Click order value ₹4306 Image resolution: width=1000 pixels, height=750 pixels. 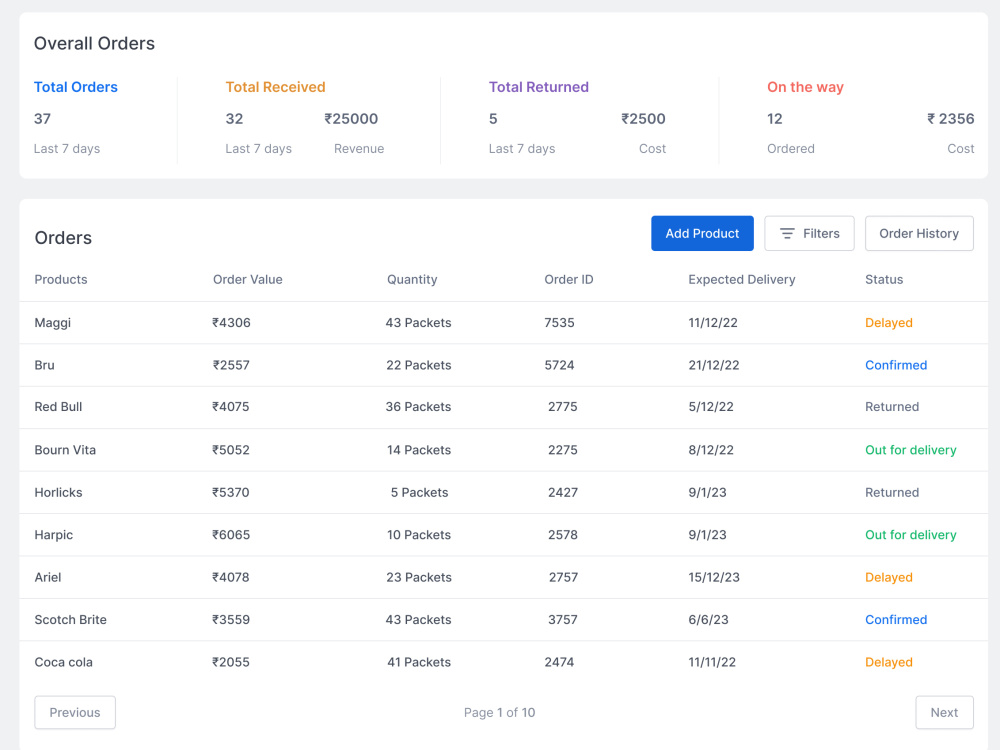[232, 323]
